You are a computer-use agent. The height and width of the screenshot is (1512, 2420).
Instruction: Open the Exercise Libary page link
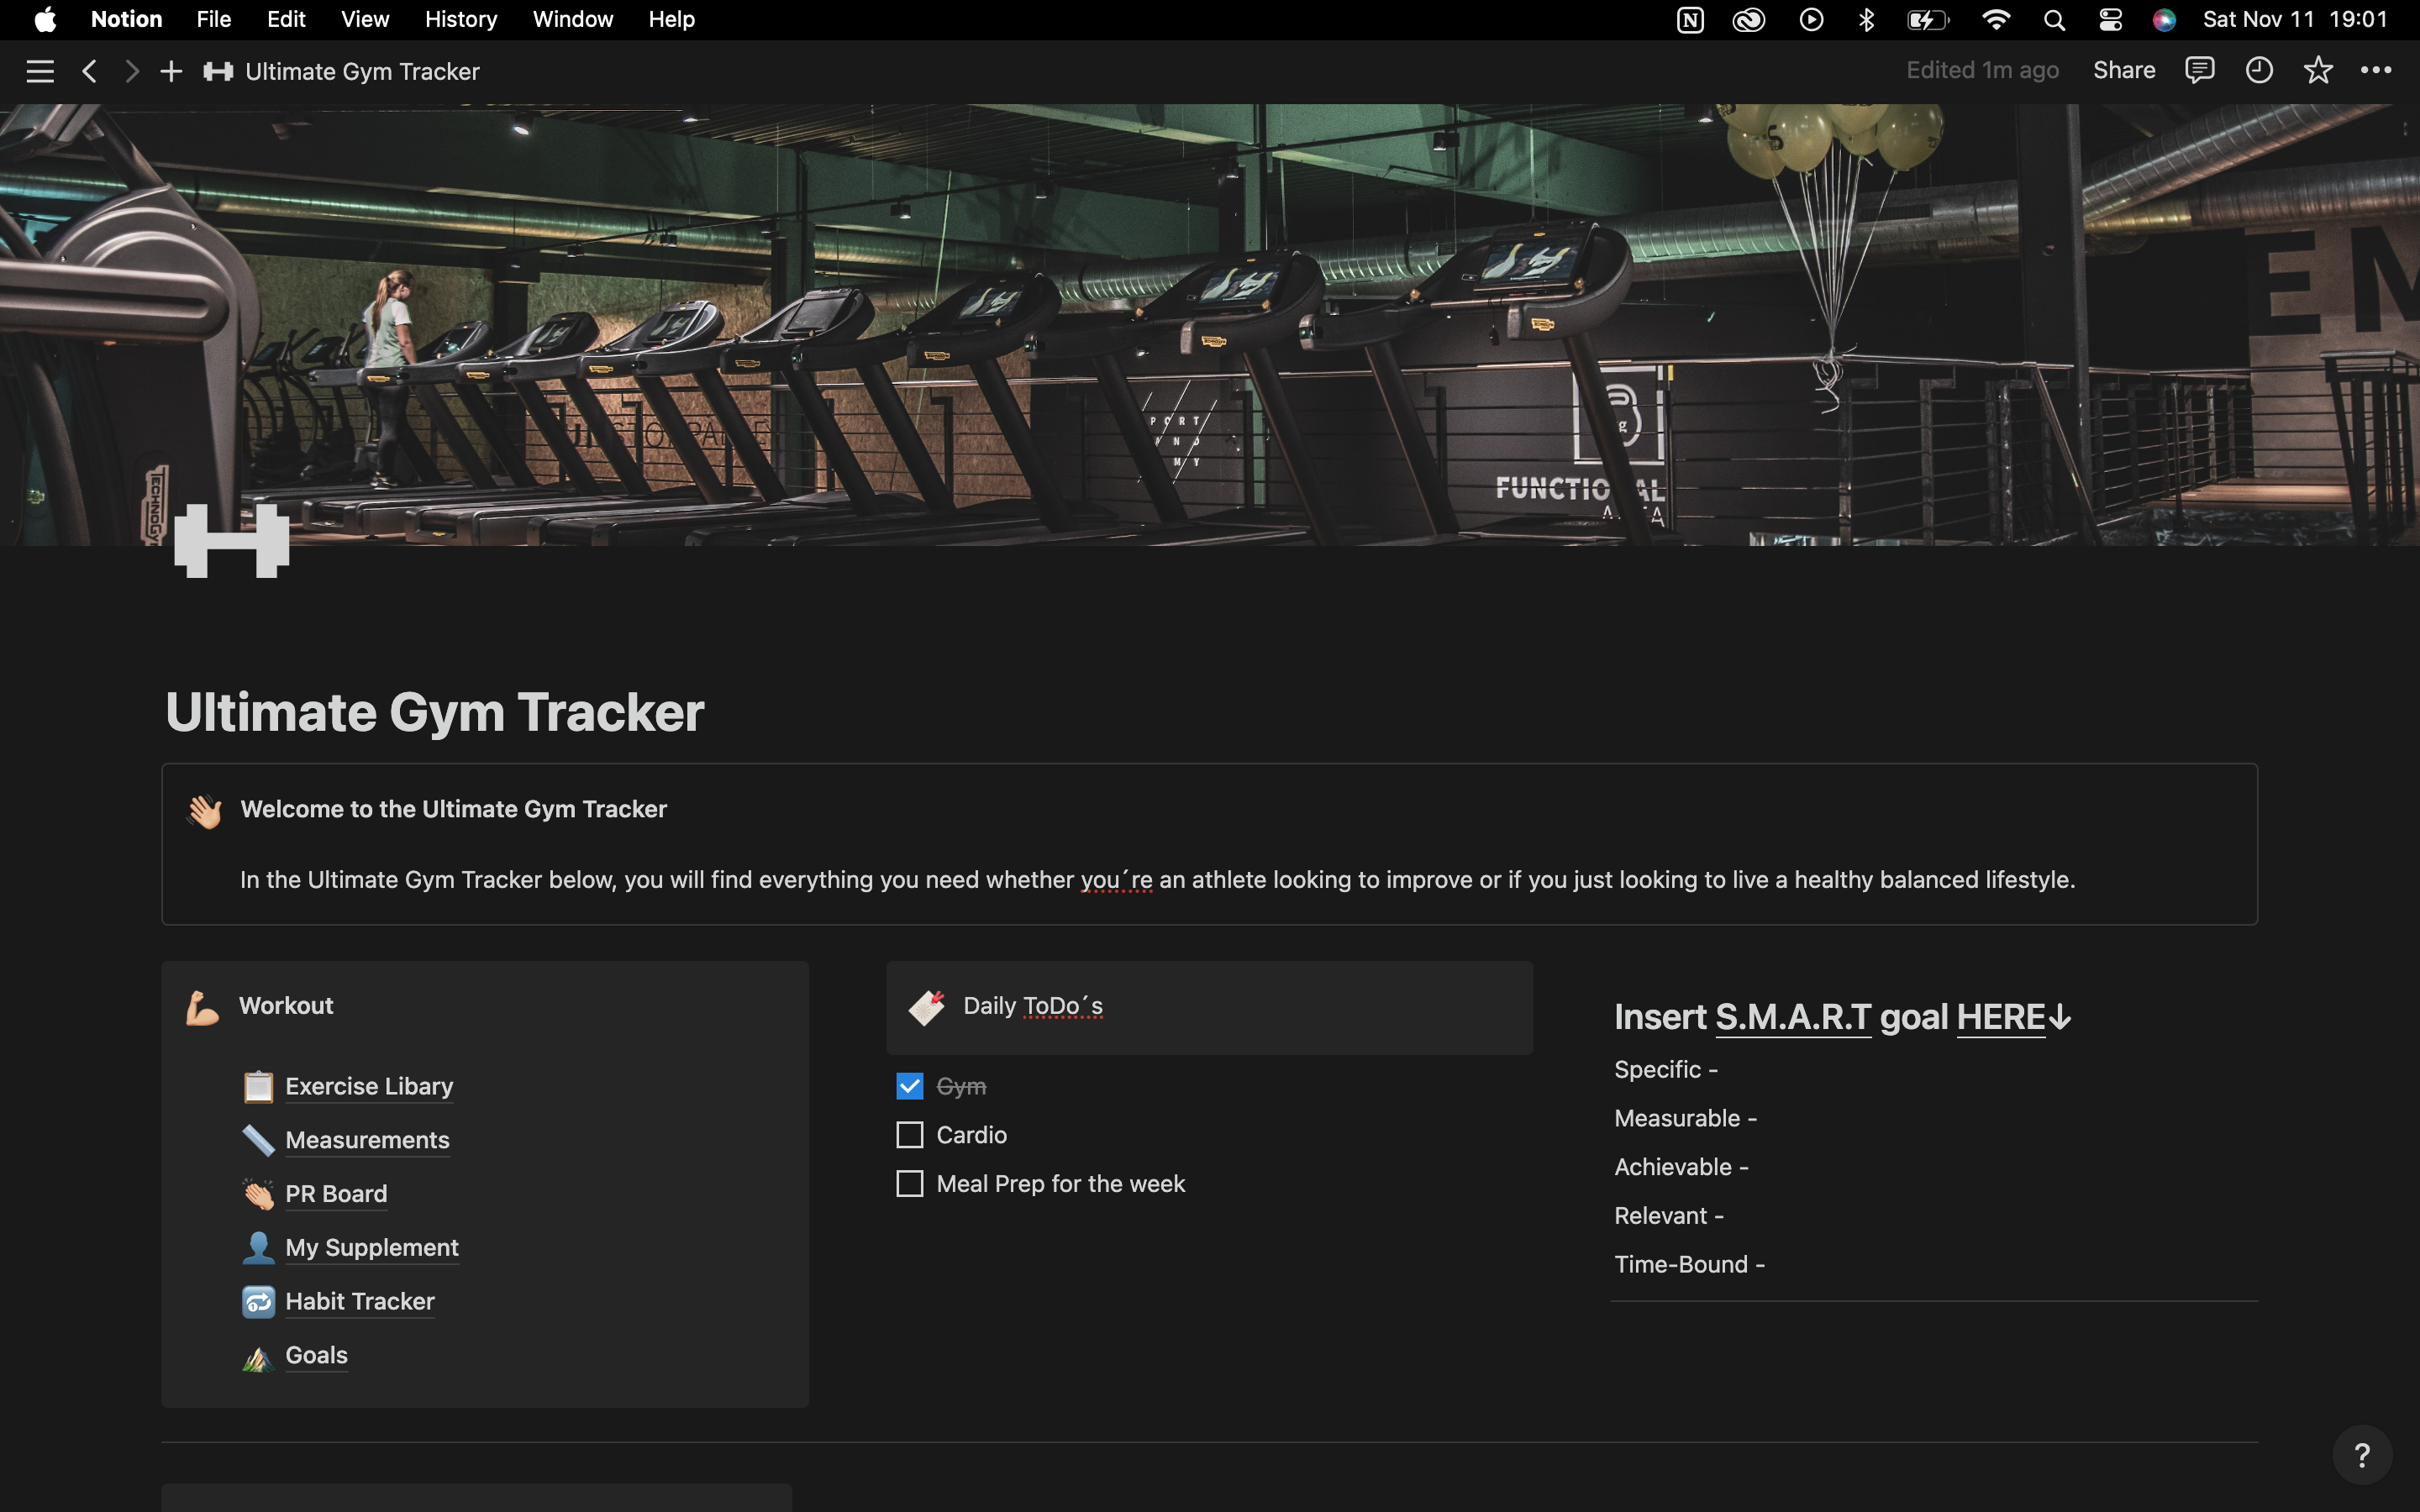click(x=369, y=1086)
